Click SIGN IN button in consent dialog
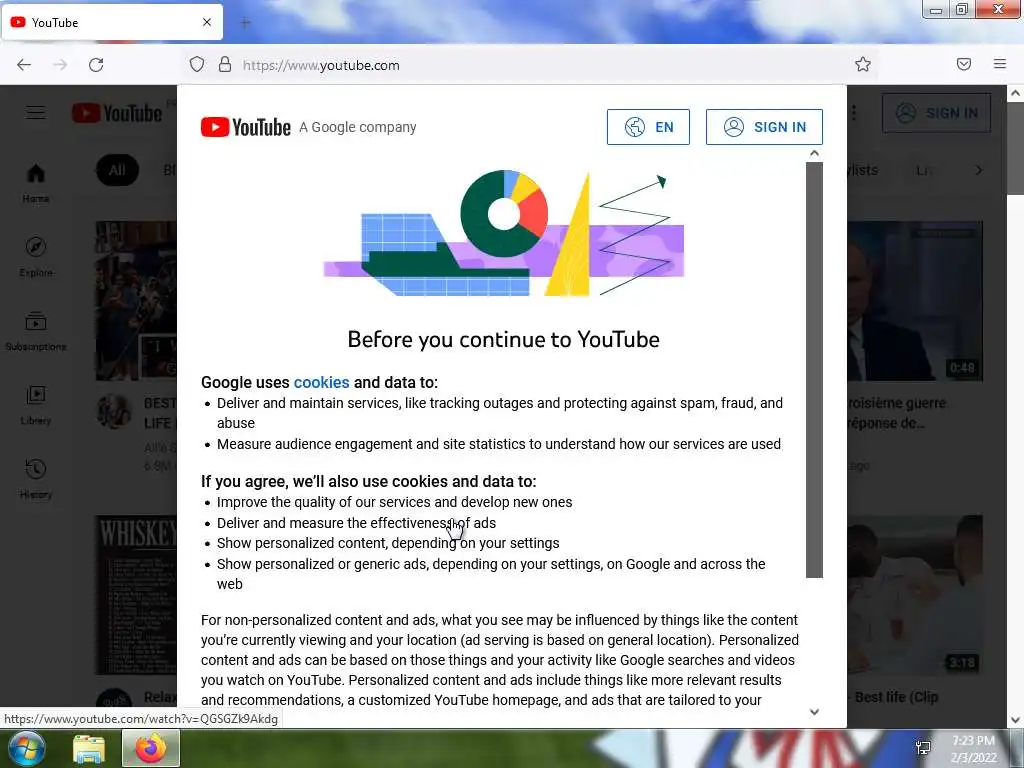The image size is (1024, 768). click(x=764, y=127)
